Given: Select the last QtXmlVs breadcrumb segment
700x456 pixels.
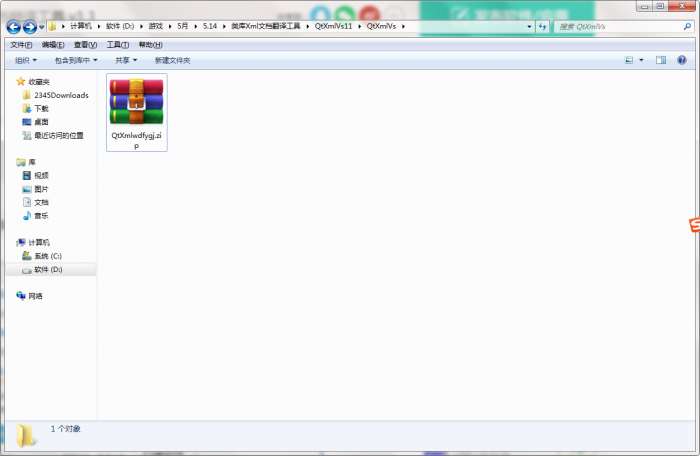Looking at the screenshot, I should [x=381, y=26].
